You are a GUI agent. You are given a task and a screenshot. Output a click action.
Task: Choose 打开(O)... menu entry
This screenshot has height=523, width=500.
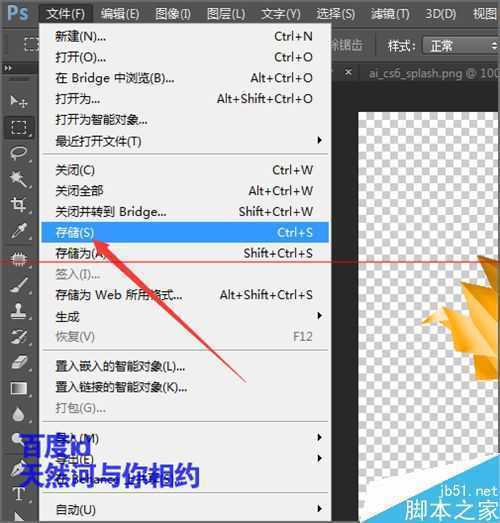point(185,57)
